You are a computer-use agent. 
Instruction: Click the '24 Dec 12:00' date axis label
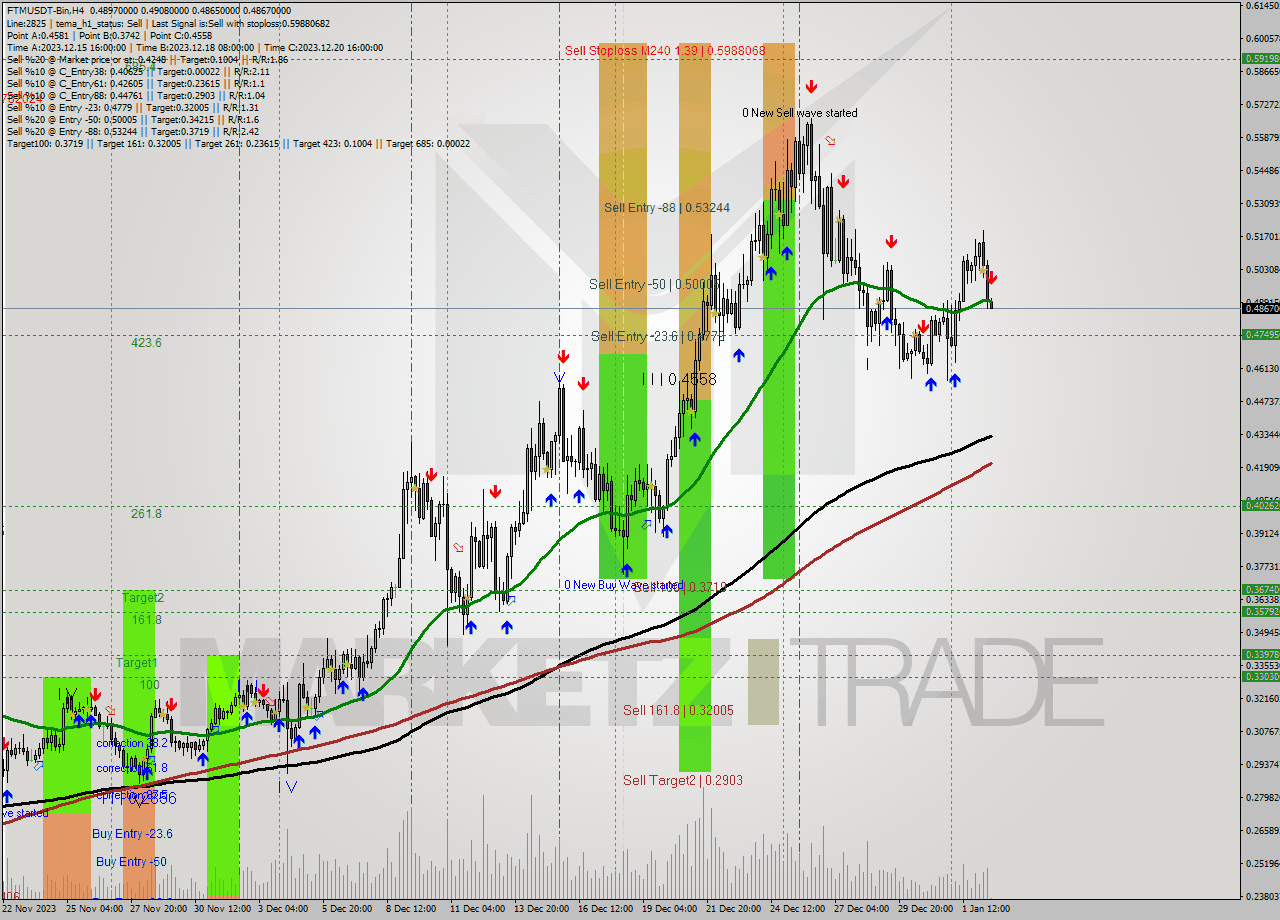[797, 909]
